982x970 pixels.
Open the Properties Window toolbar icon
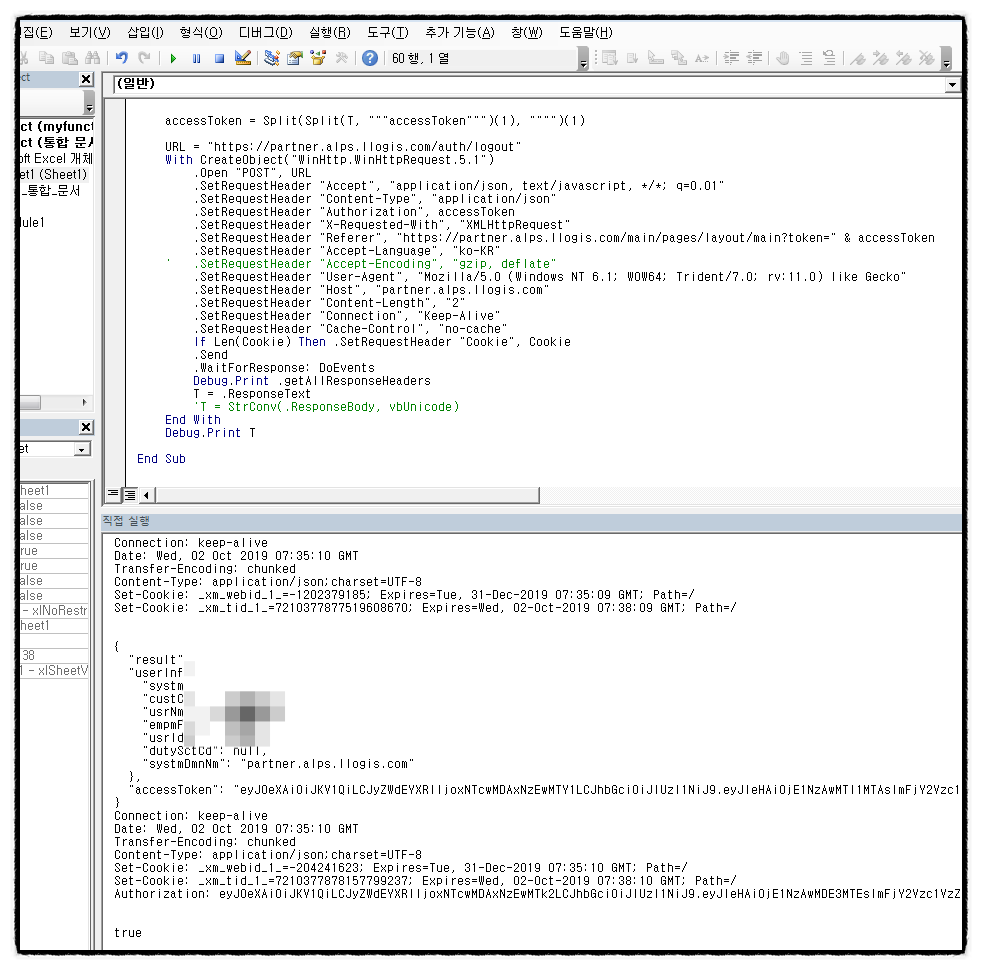coord(295,59)
